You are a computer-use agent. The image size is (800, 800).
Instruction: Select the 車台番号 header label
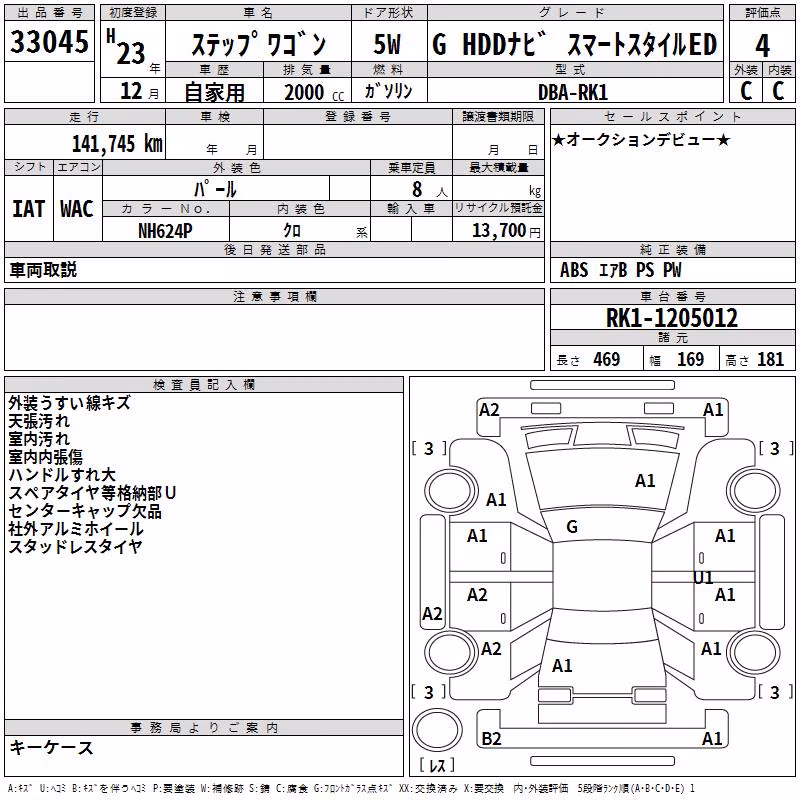pyautogui.click(x=672, y=296)
